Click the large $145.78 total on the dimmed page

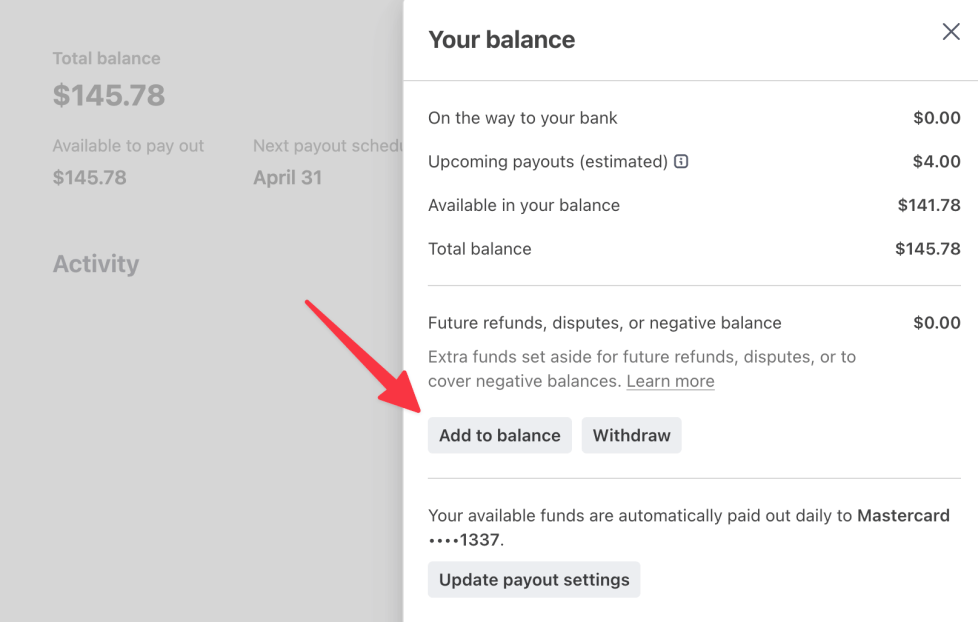pos(109,96)
